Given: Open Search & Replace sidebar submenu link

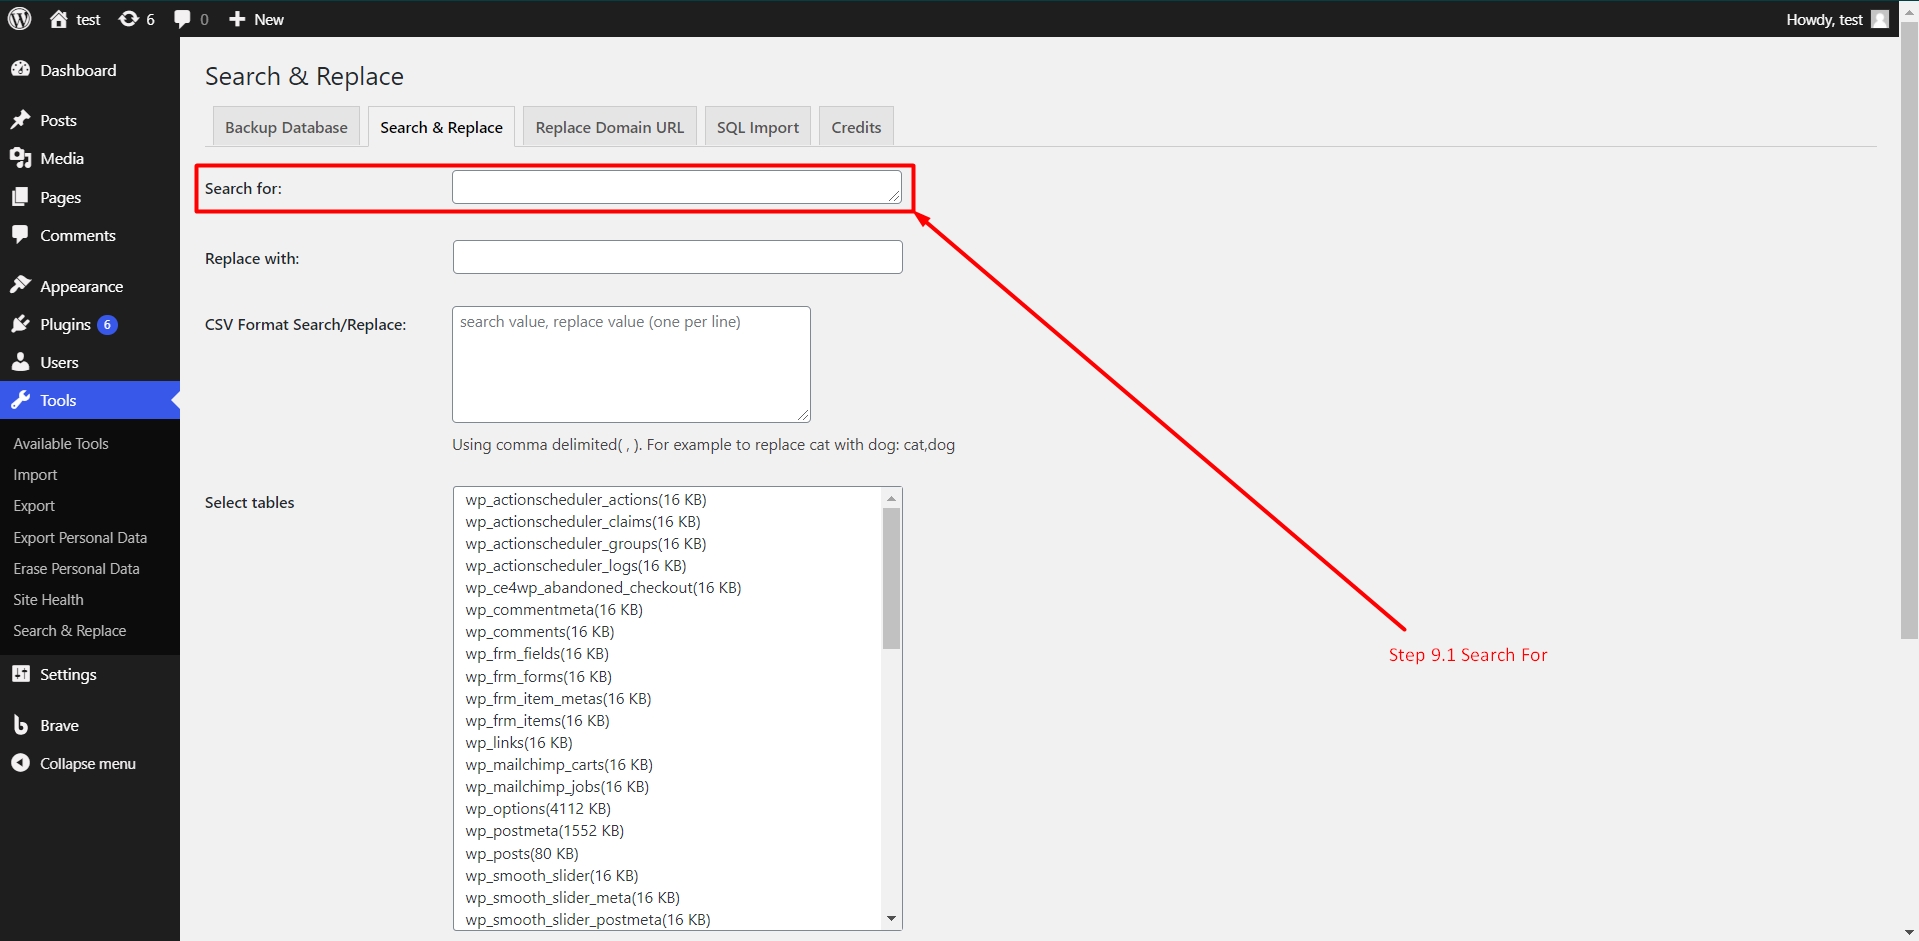Looking at the screenshot, I should [70, 630].
